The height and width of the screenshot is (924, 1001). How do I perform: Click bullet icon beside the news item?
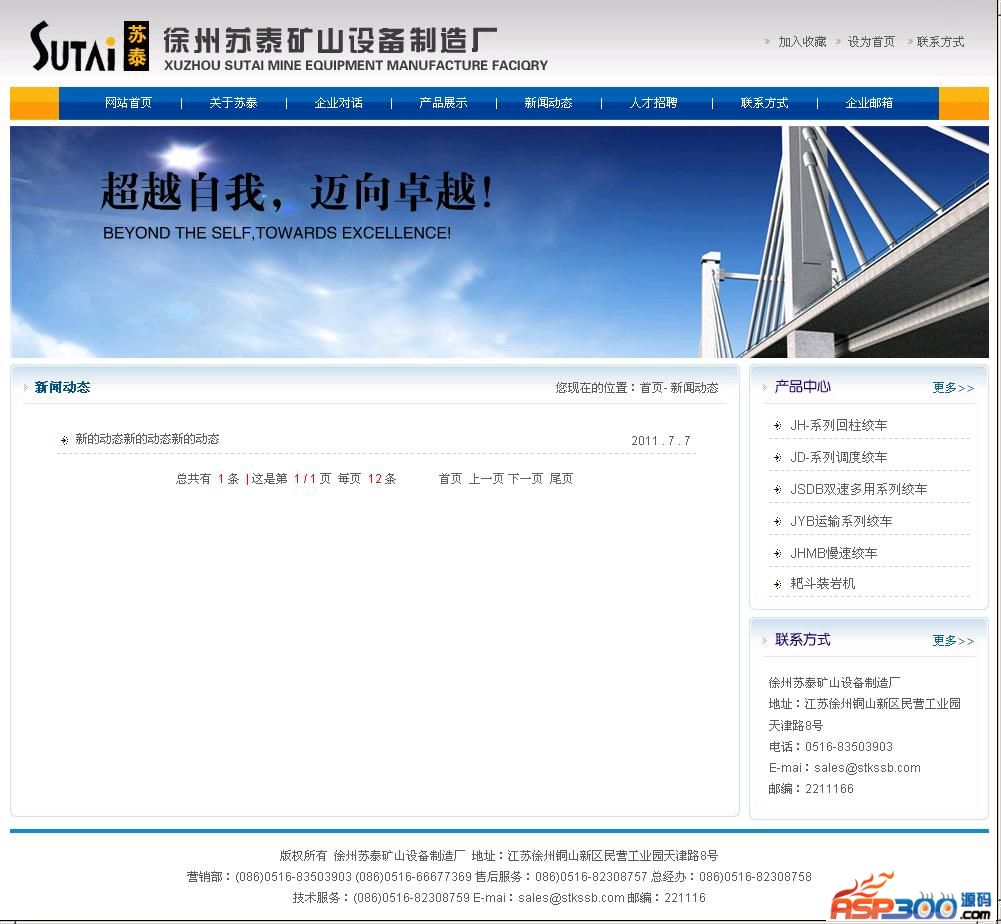pos(64,440)
